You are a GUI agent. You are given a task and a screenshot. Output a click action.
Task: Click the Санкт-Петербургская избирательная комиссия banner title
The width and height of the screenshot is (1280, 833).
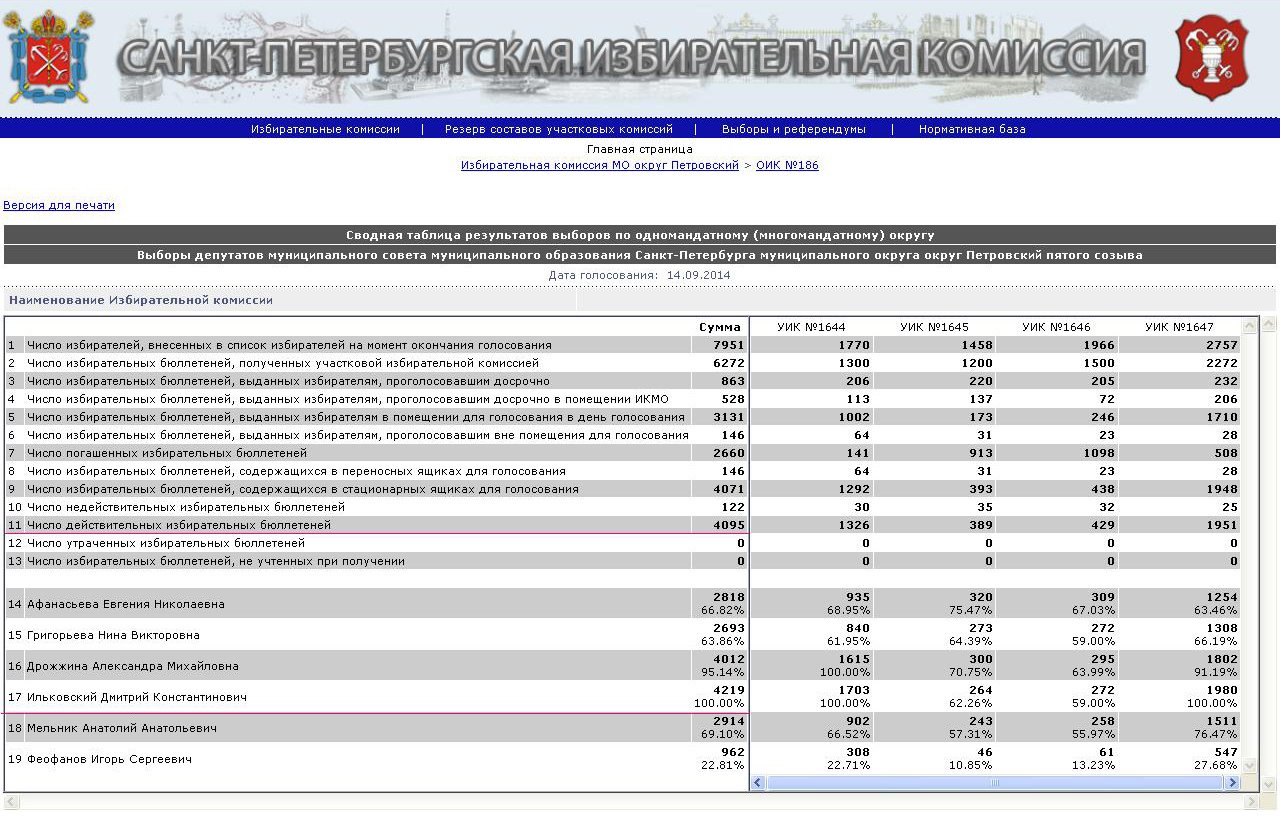[630, 58]
